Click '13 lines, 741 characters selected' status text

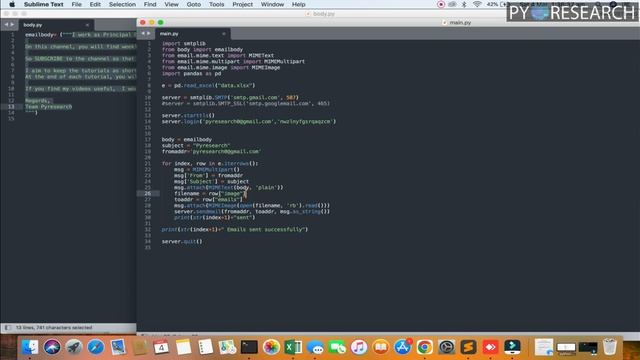point(54,327)
